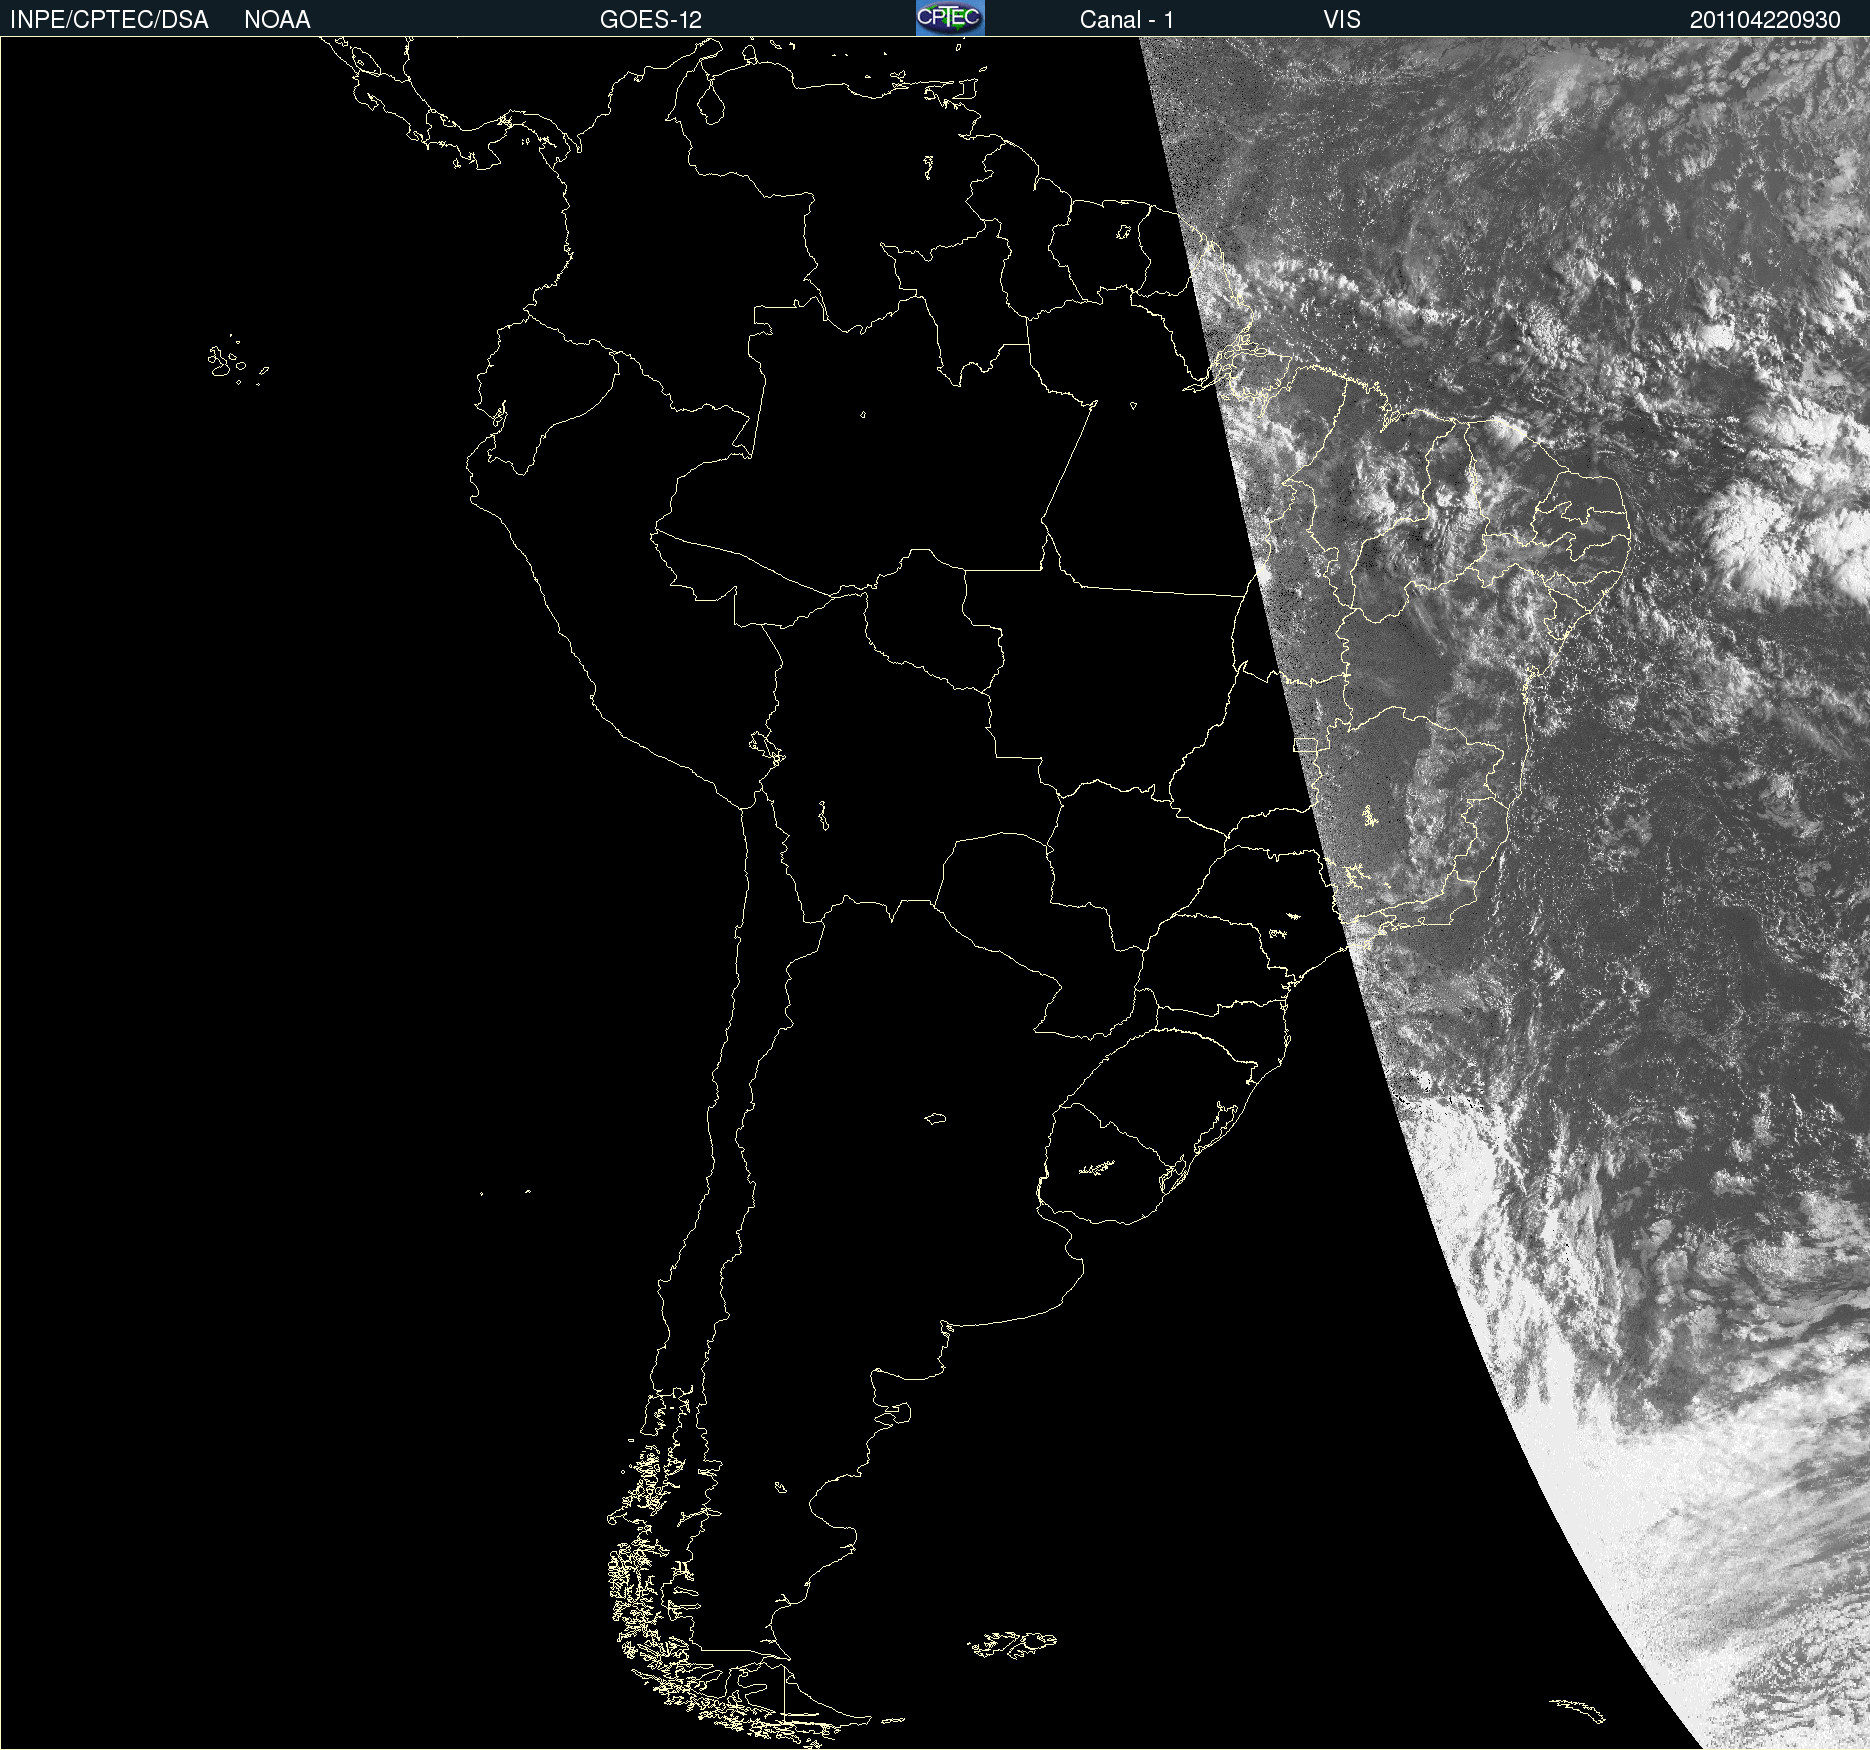Screen dimensions: 1870x1750
Task: Click the INPE/CPTEC/DSA header text
Action: point(109,20)
